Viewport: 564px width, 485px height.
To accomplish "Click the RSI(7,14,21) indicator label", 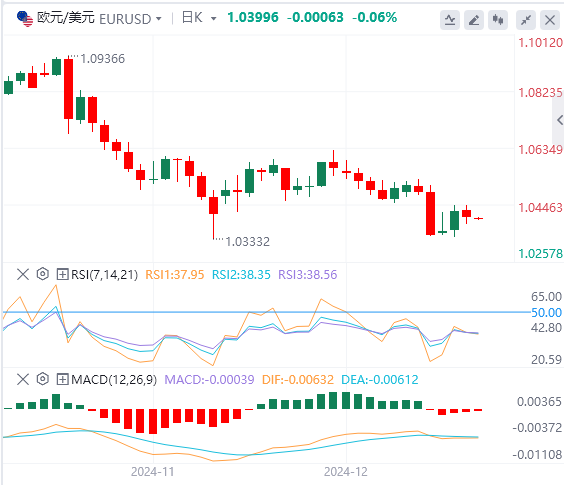I will [104, 275].
